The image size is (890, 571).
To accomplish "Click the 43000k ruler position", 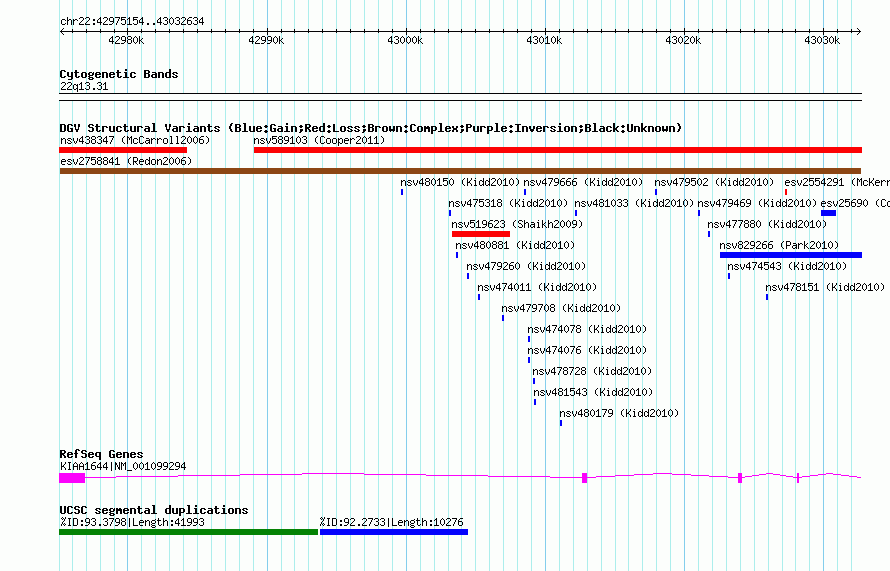I will click(x=405, y=40).
